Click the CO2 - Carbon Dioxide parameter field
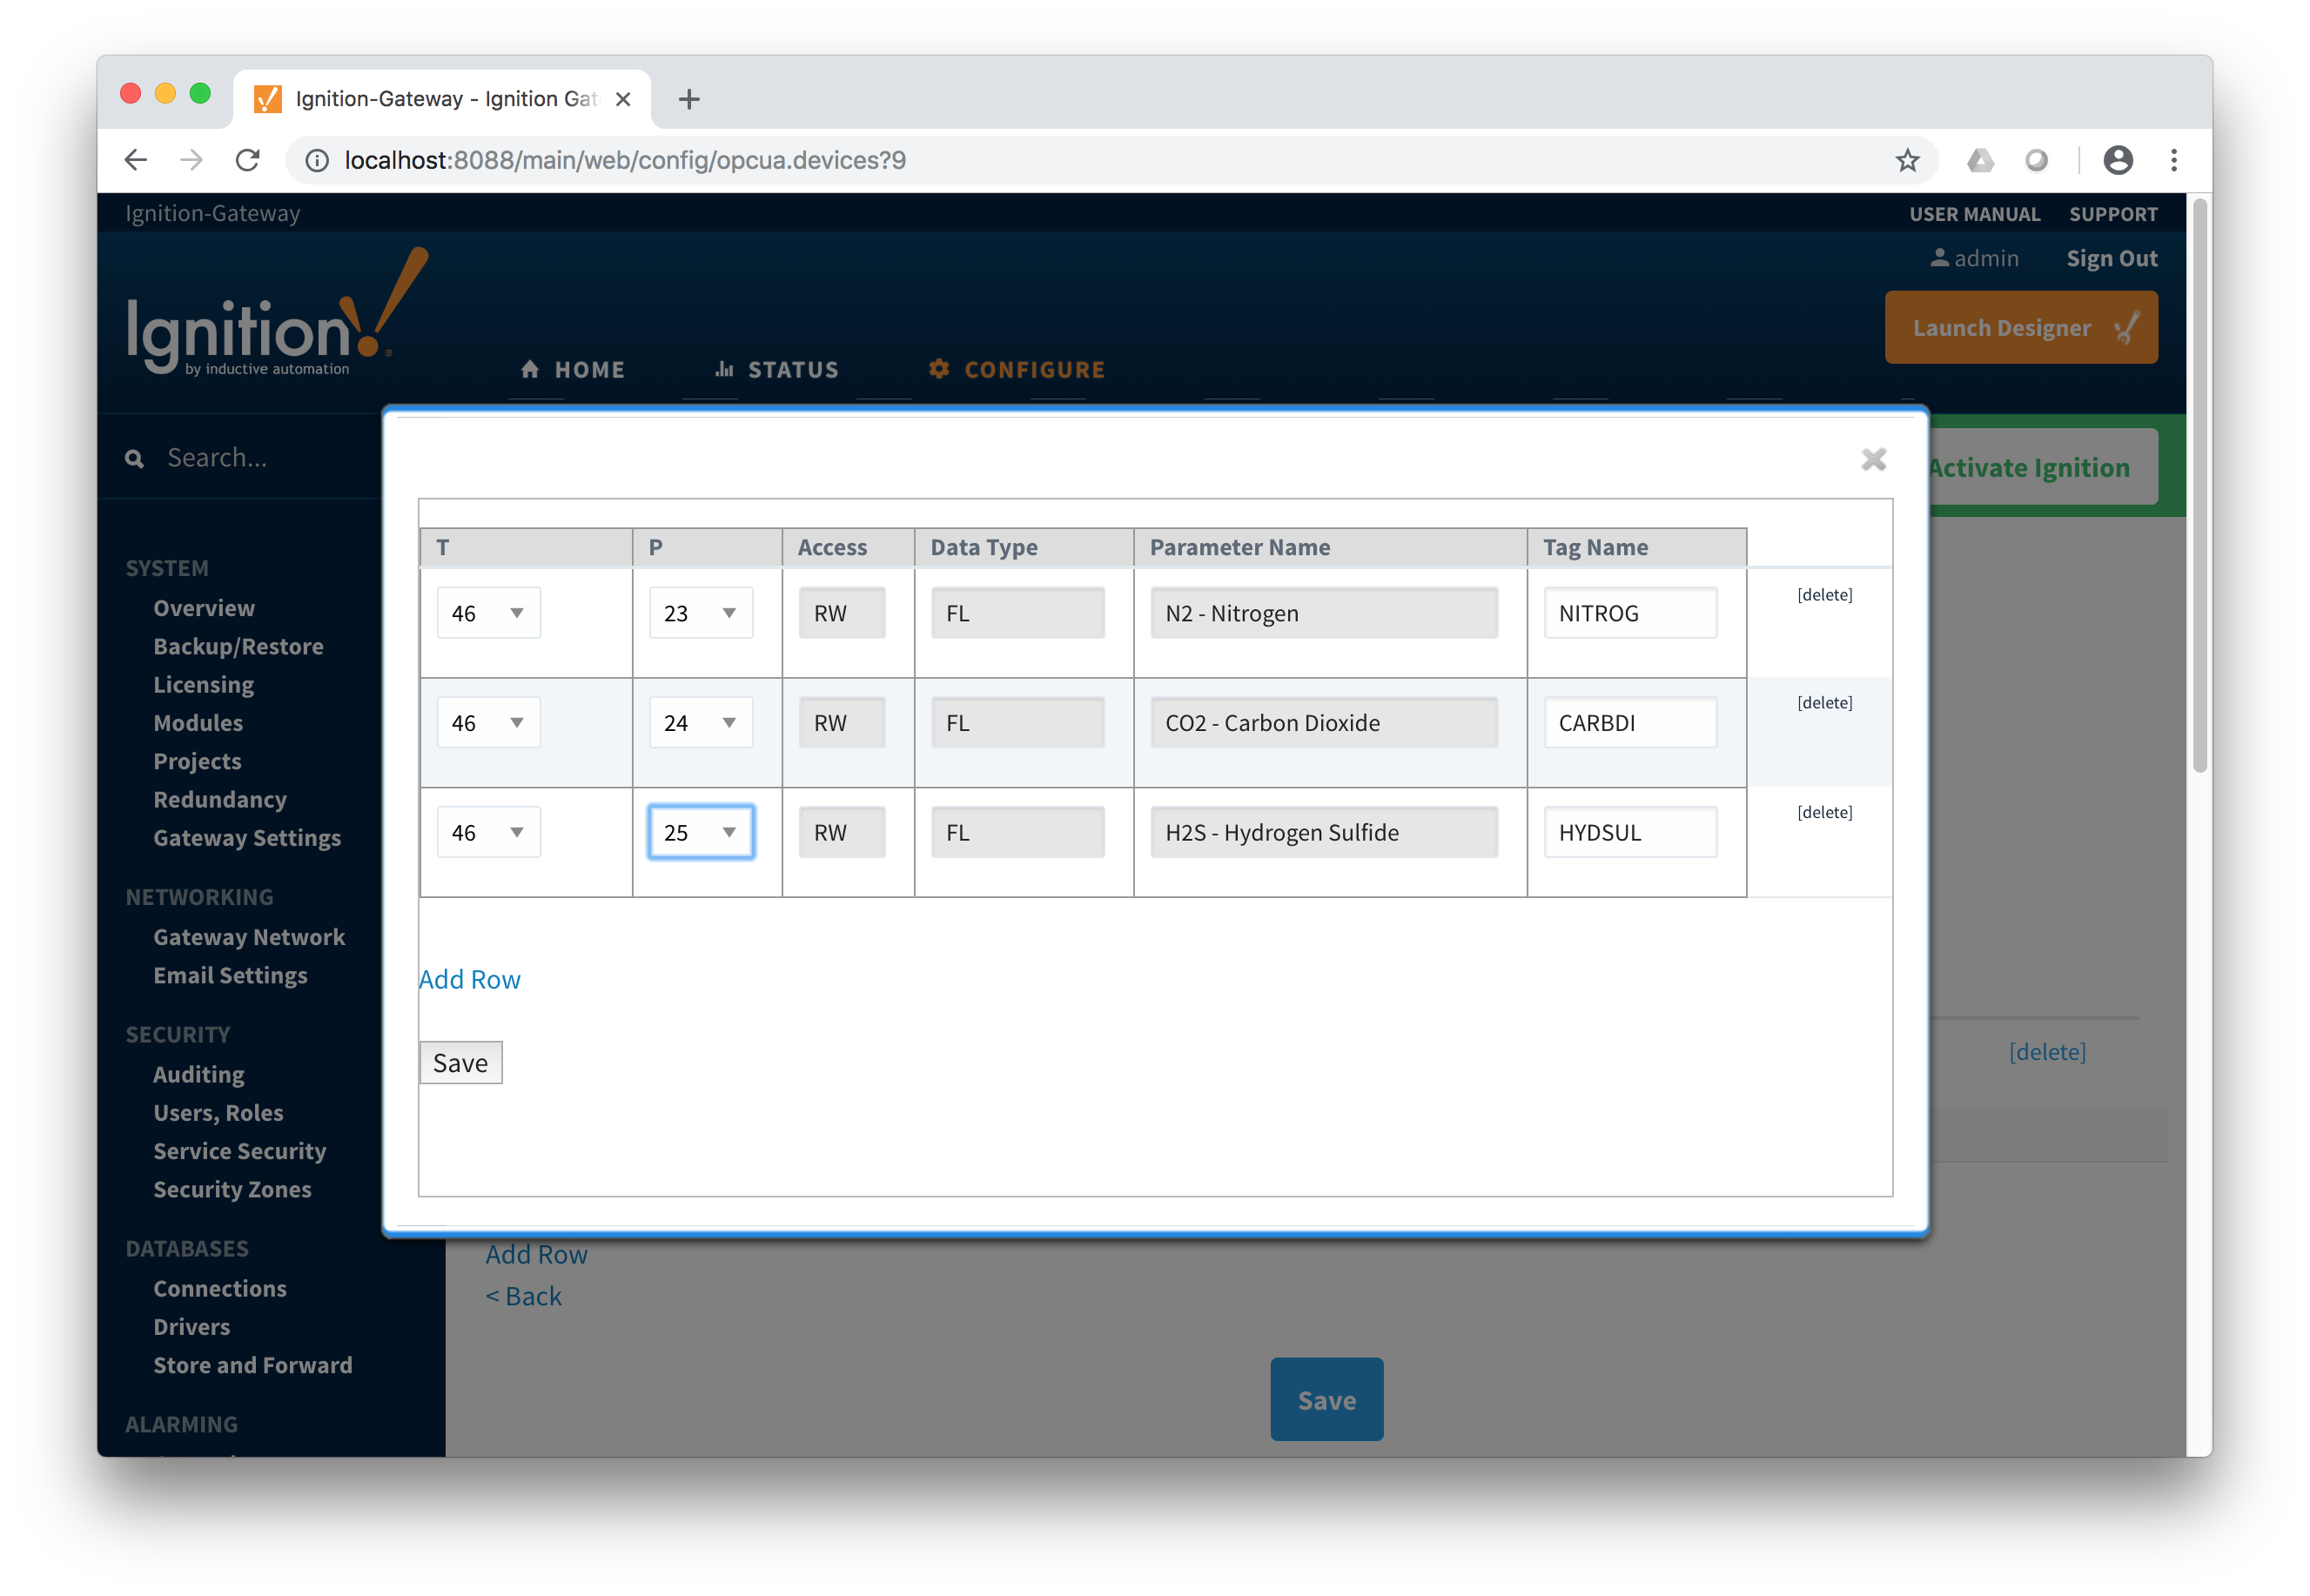 1323,722
